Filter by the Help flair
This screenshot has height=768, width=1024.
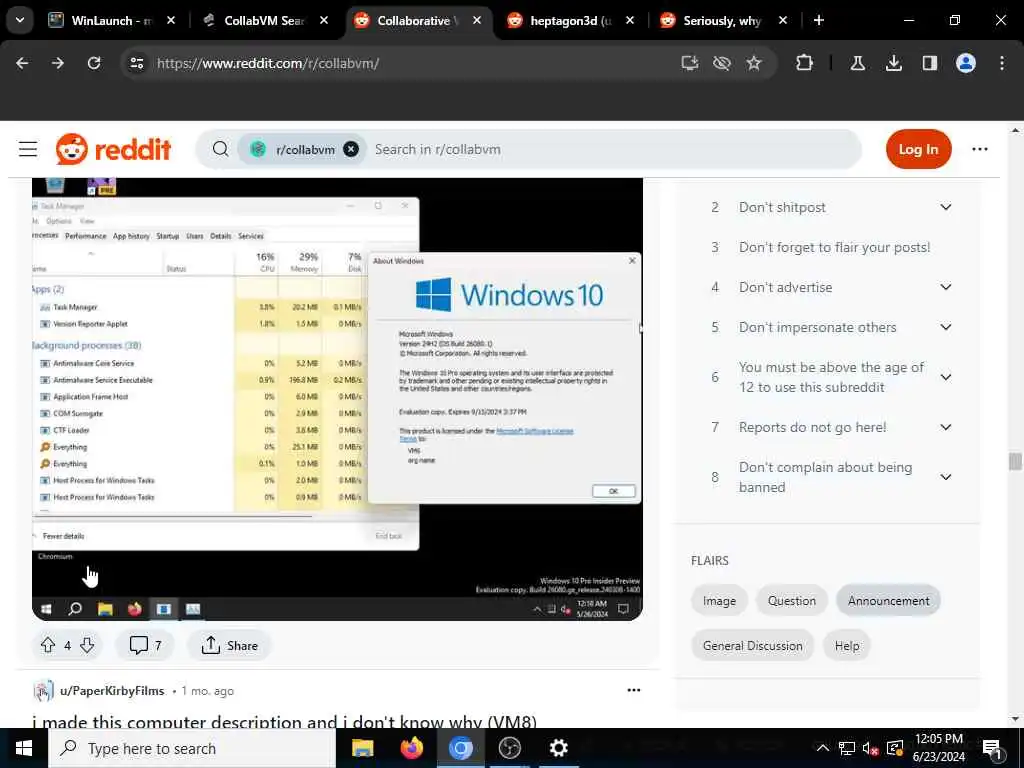pos(846,645)
